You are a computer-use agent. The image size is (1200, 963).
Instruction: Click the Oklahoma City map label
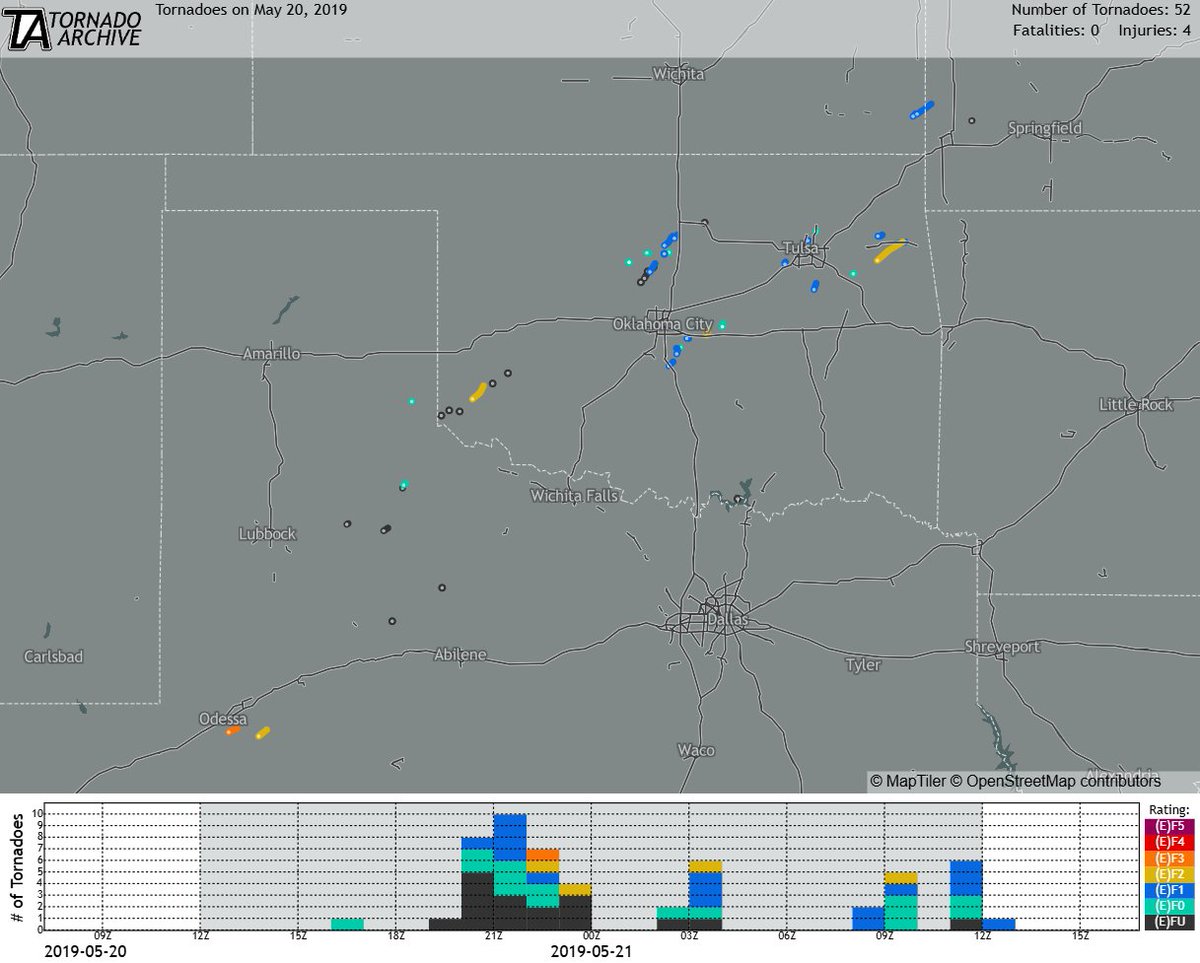(x=663, y=325)
